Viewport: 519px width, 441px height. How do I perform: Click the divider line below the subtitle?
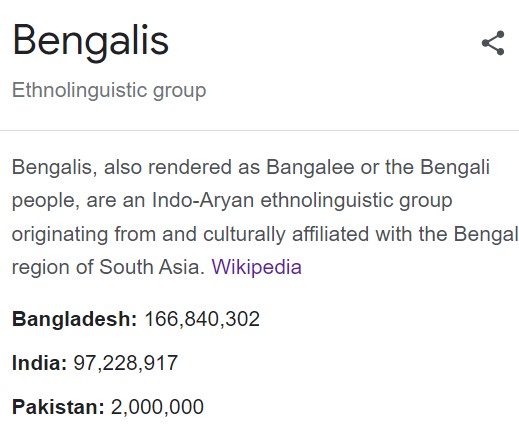pos(259,130)
